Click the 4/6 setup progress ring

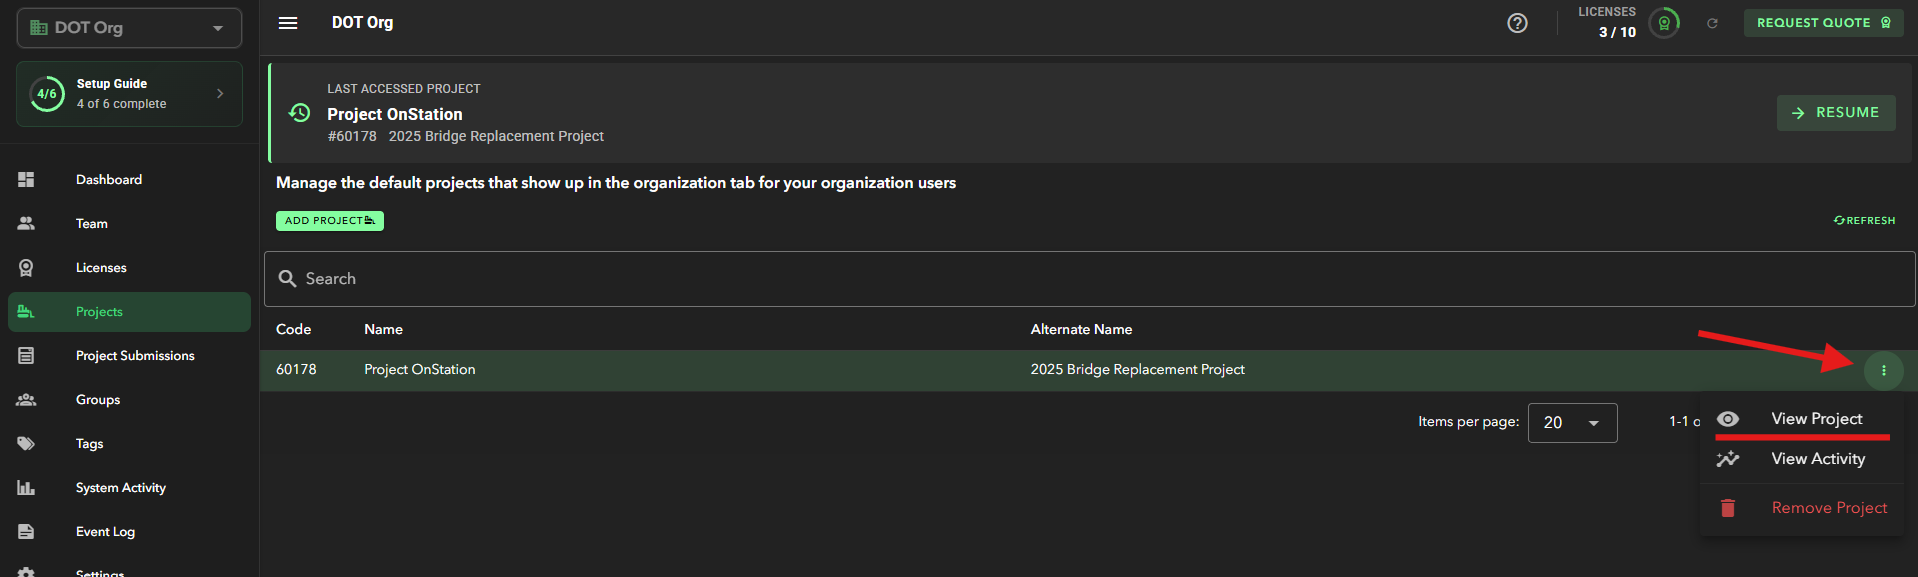coord(47,94)
